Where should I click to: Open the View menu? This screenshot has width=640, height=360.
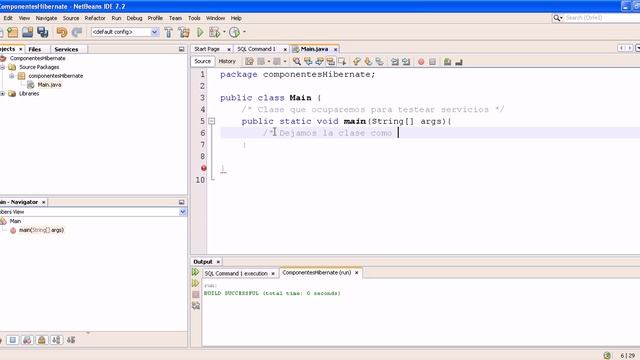(24, 18)
